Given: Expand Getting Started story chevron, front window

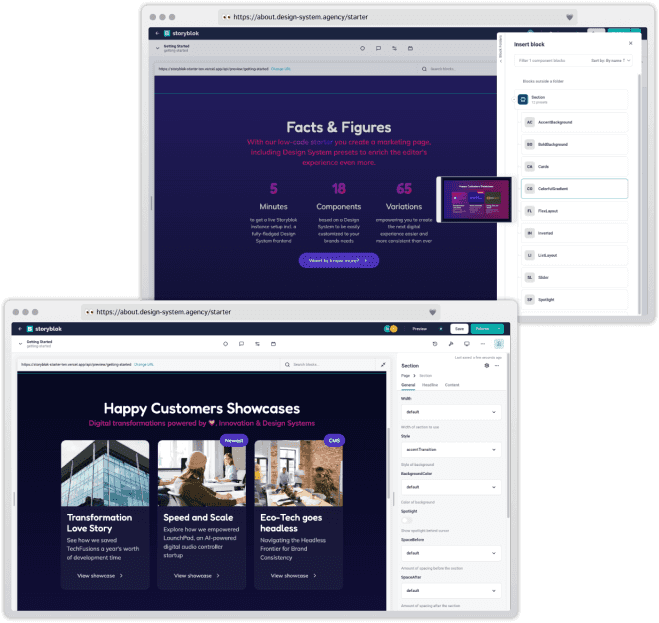Looking at the screenshot, I should (20, 344).
